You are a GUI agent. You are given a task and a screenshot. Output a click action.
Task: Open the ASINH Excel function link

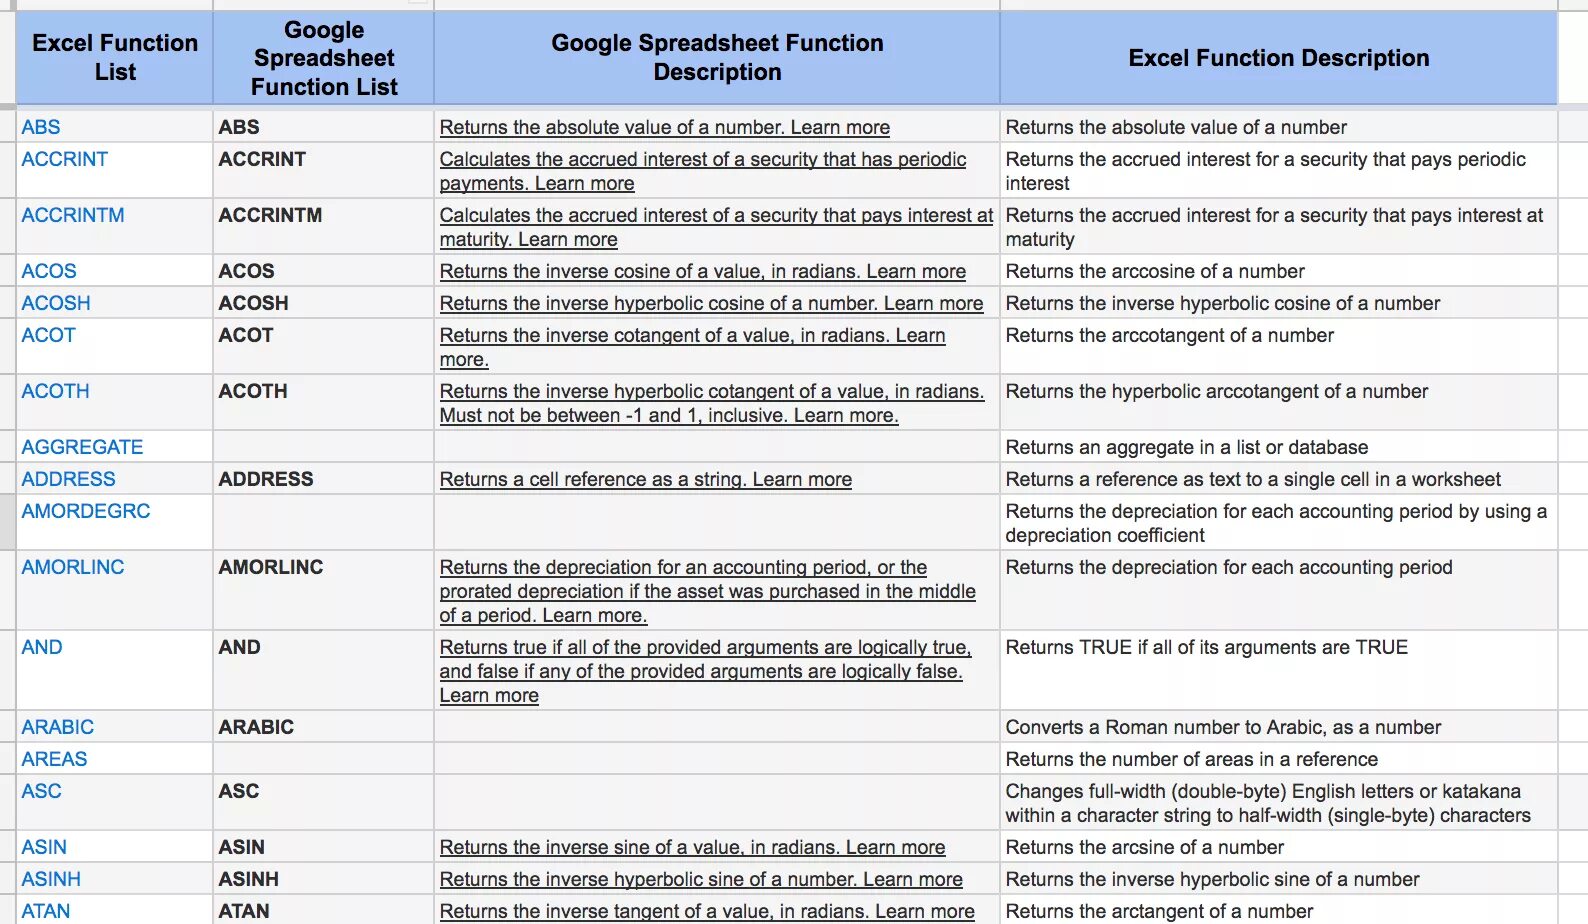coord(52,879)
